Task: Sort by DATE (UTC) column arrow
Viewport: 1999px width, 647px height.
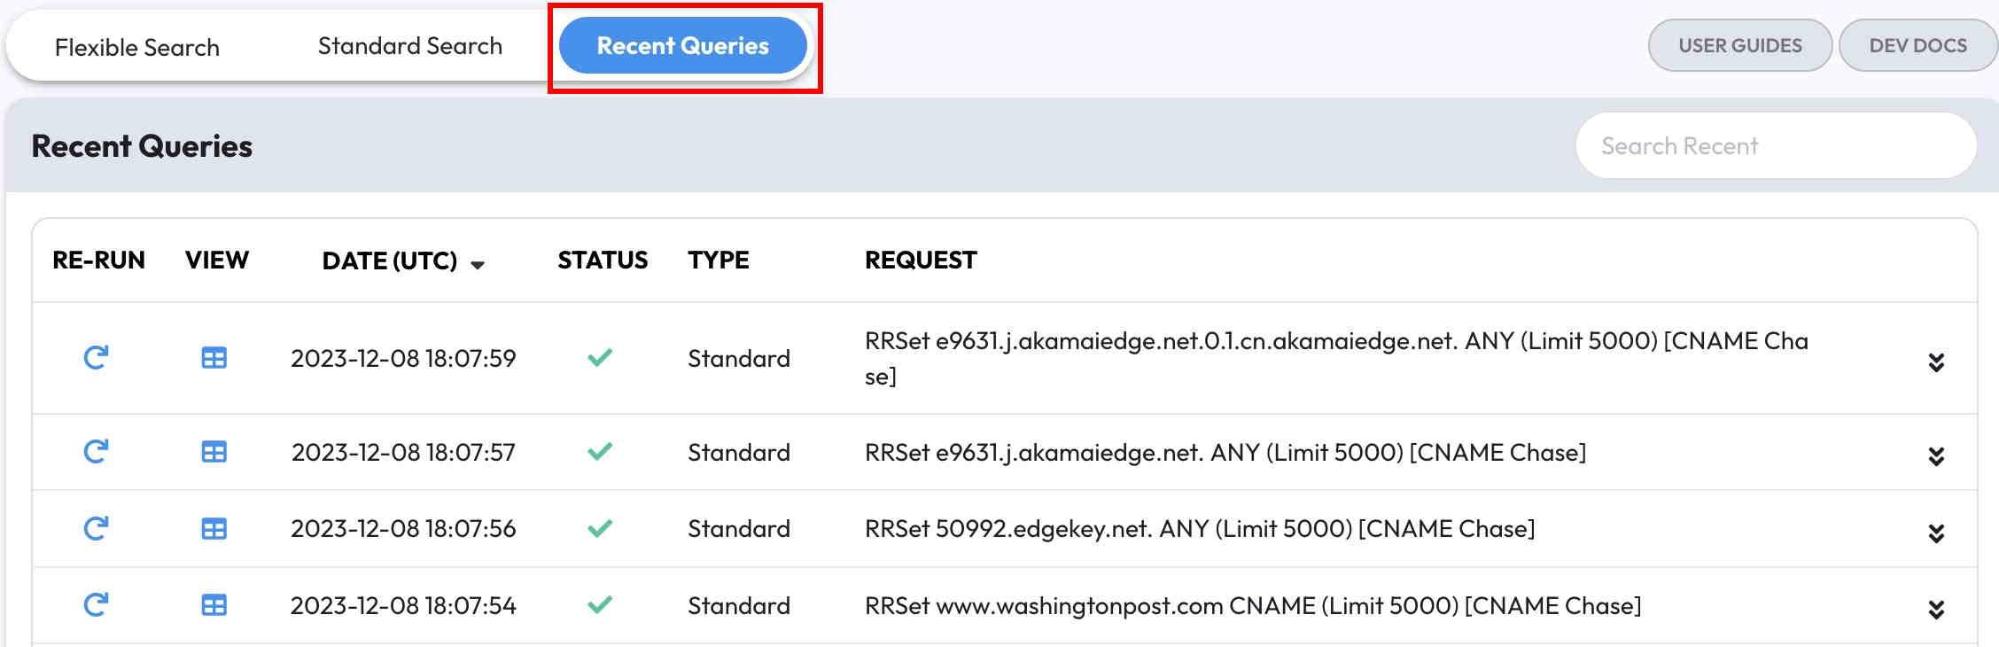Action: click(478, 264)
